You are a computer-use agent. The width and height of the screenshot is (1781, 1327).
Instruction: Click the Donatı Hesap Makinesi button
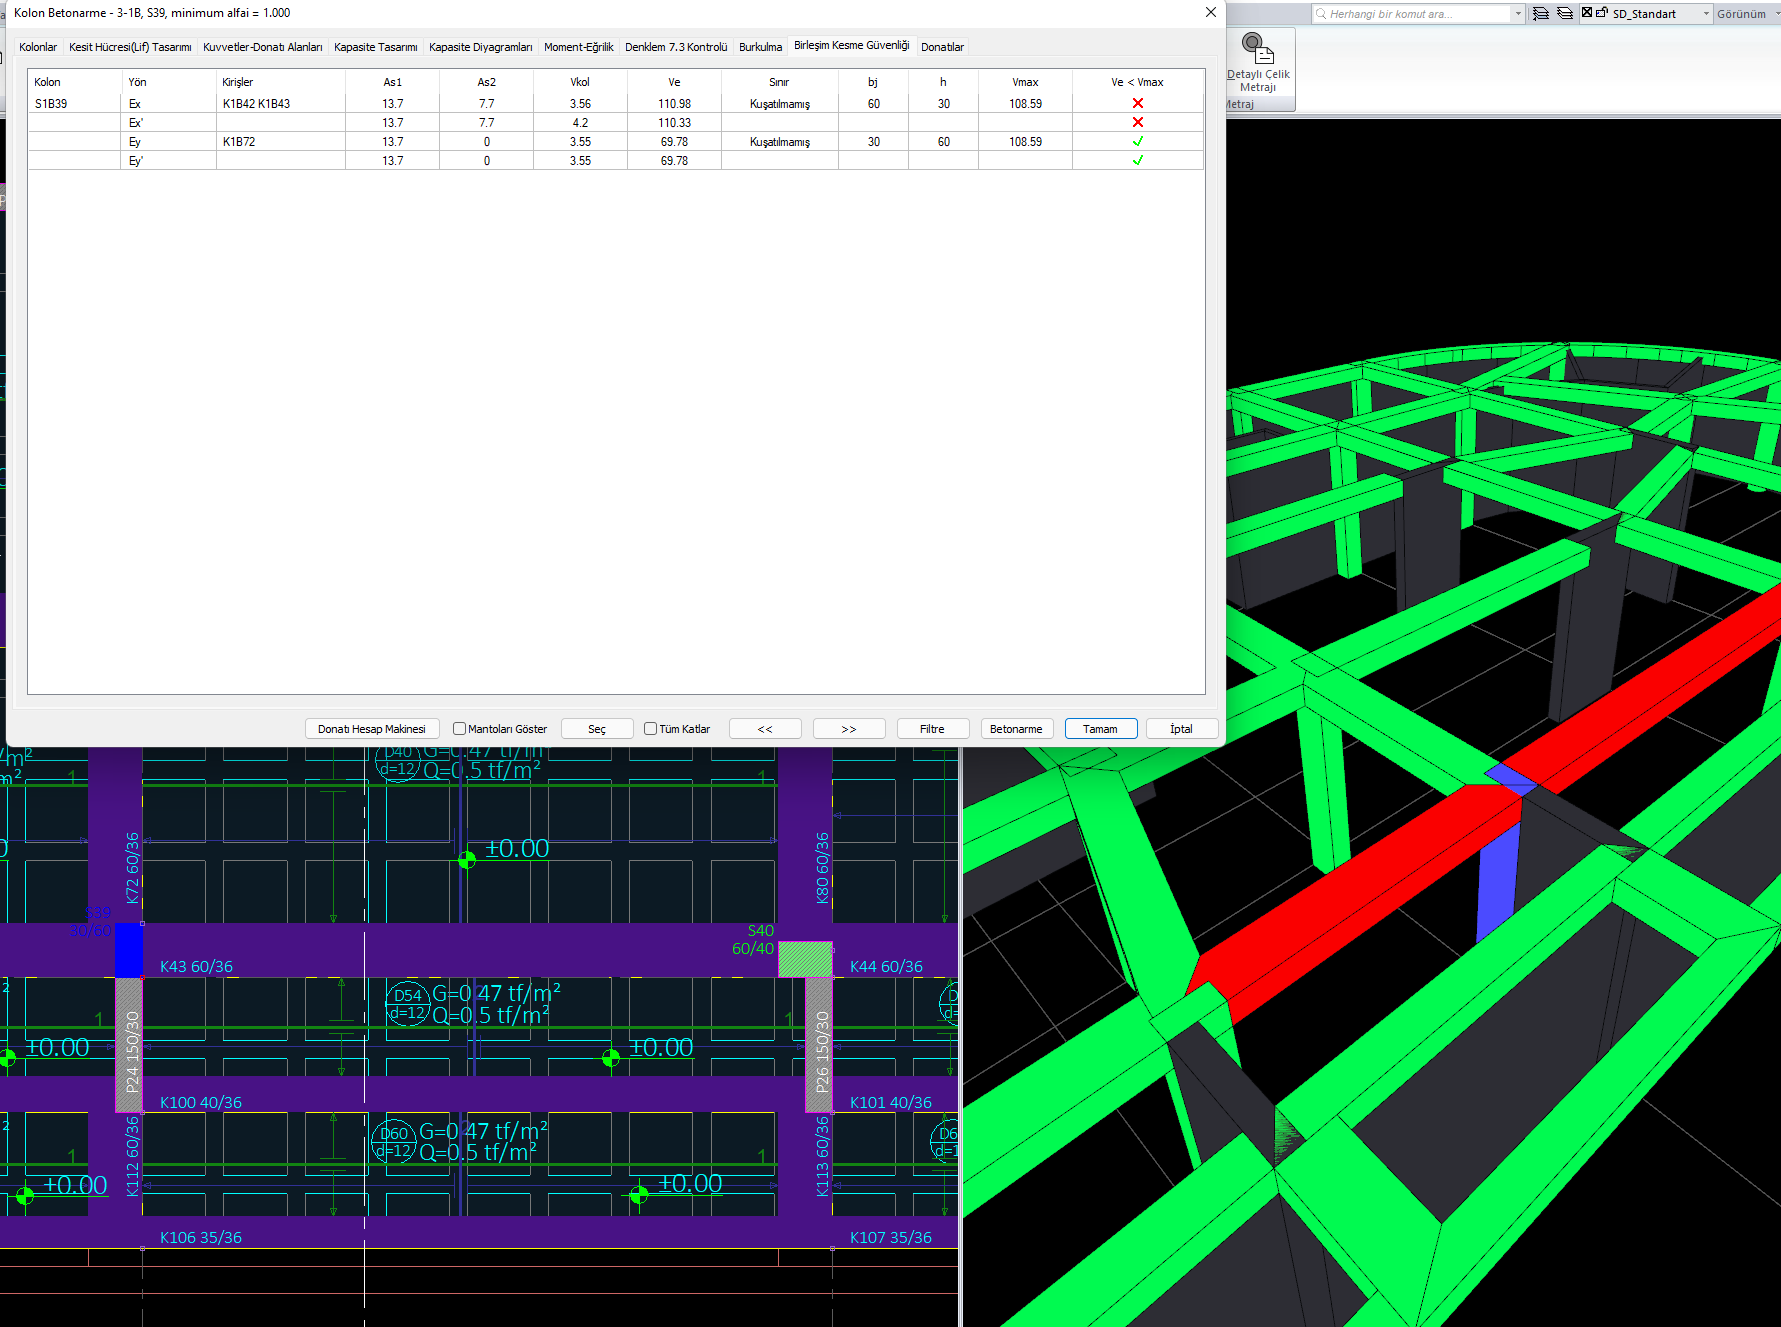[x=371, y=729]
